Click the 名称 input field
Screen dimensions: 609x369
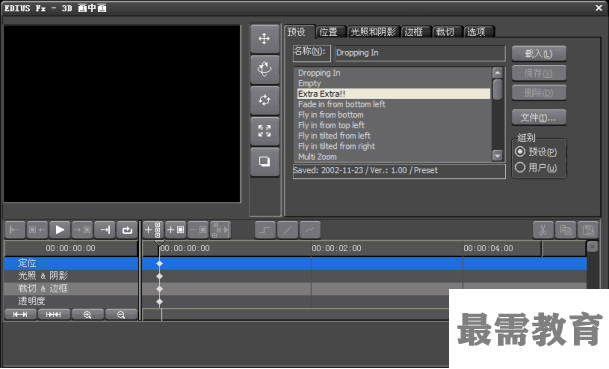click(419, 53)
